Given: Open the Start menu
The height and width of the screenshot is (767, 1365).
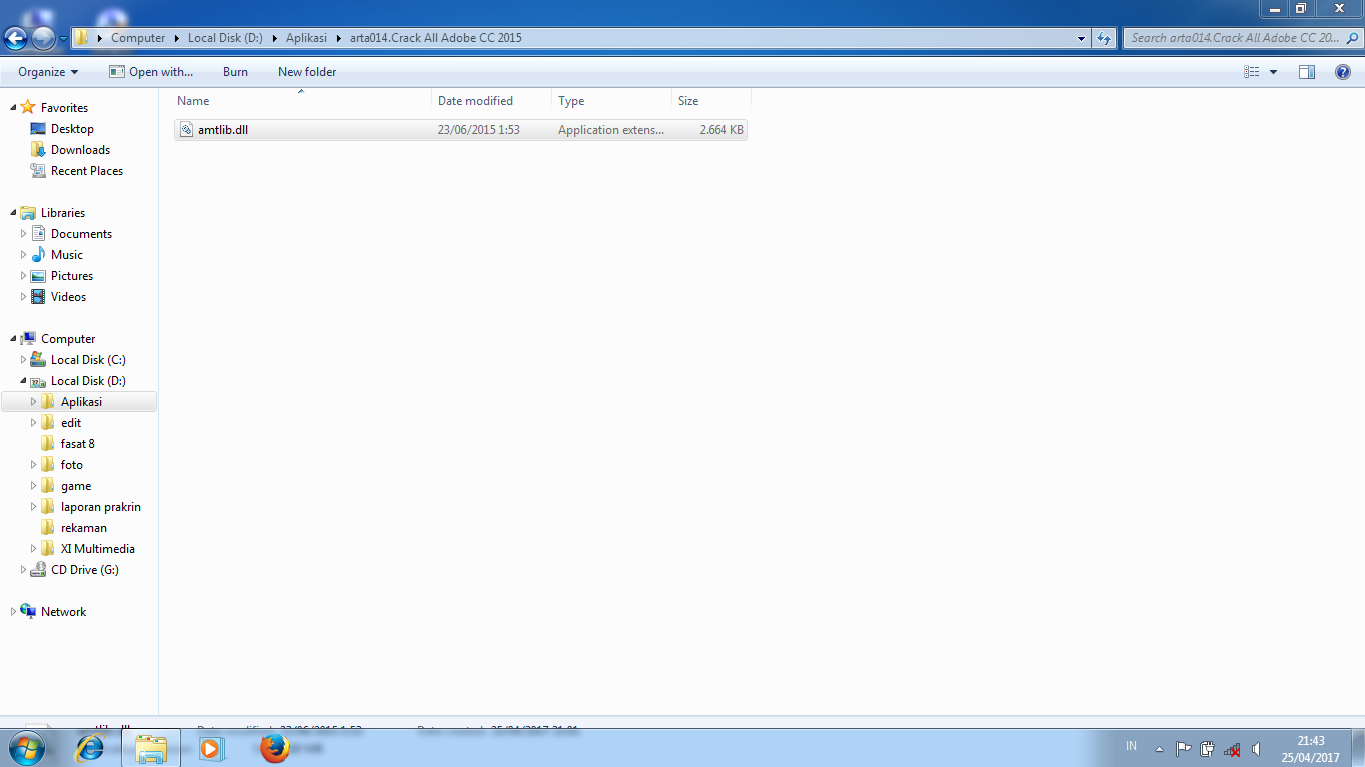Looking at the screenshot, I should pos(27,747).
